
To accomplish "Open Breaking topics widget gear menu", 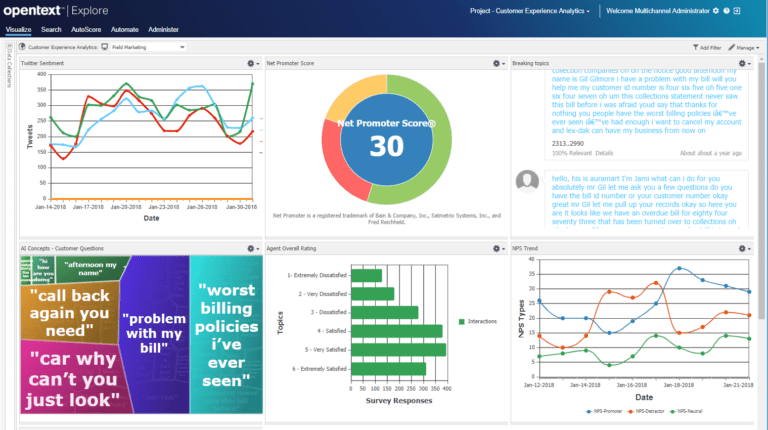I will click(x=744, y=63).
